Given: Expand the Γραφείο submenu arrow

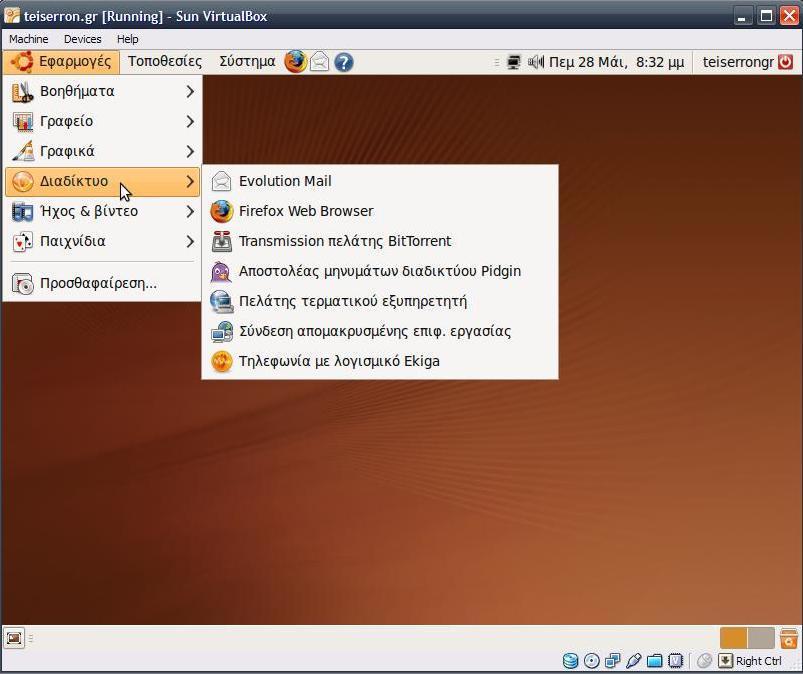Looking at the screenshot, I should (190, 121).
